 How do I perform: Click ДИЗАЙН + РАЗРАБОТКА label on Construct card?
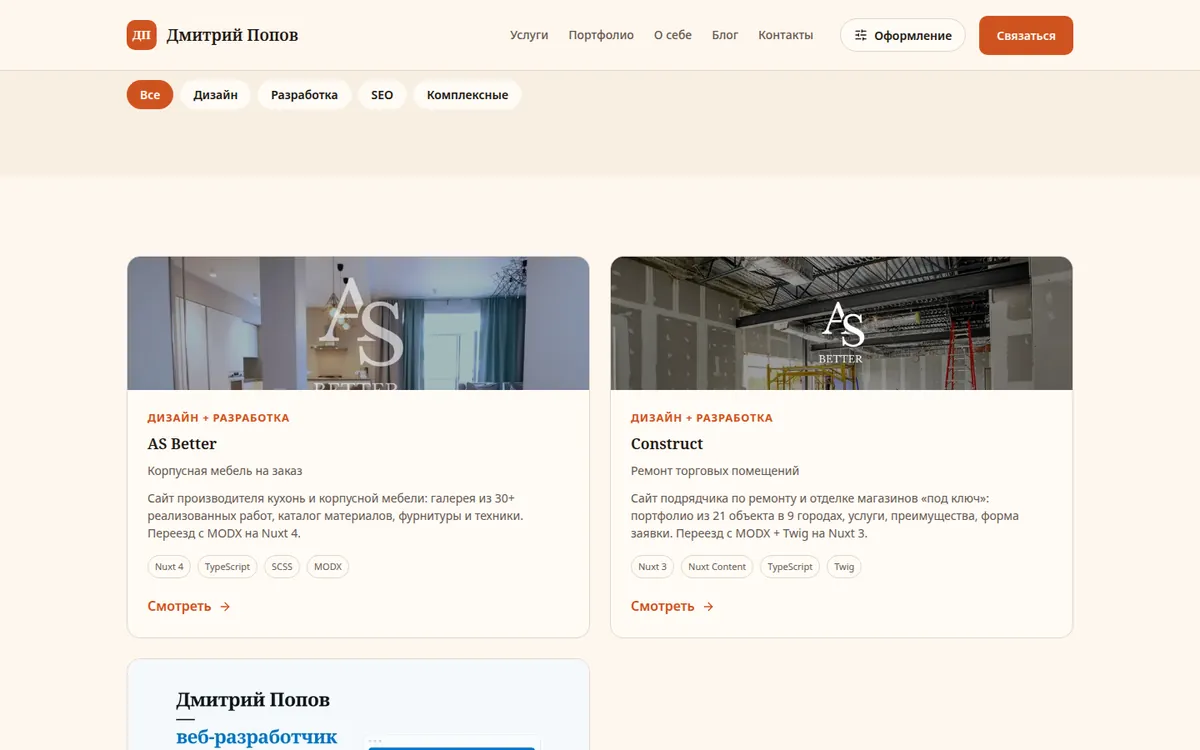tap(702, 418)
